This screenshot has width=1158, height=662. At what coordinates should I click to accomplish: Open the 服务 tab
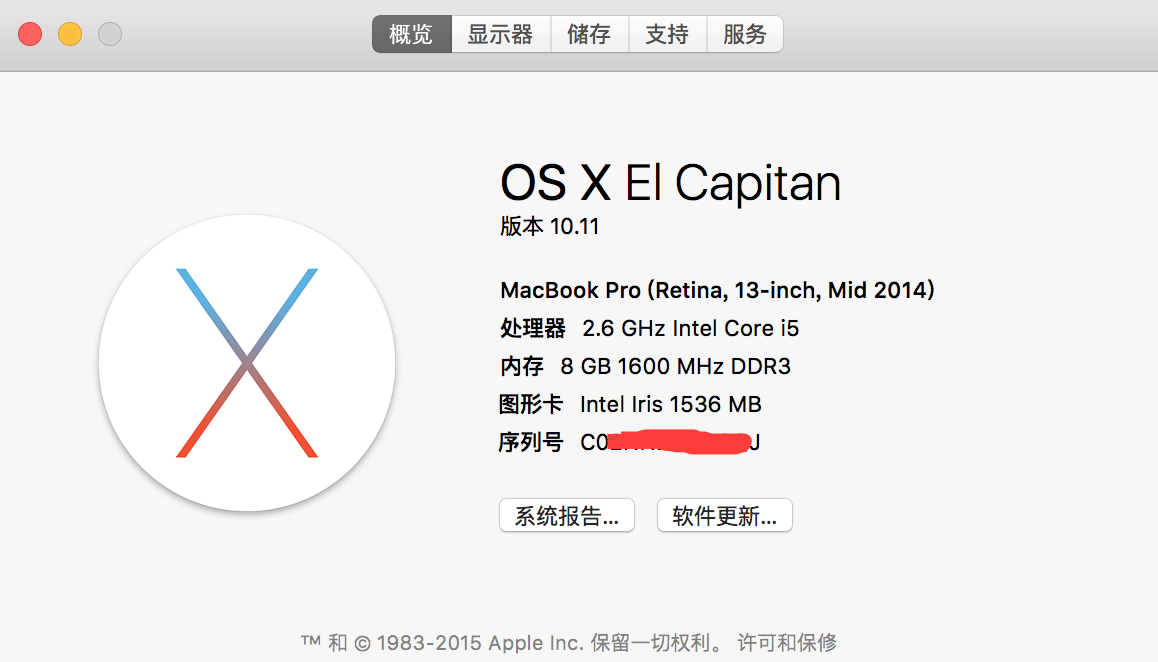[745, 34]
